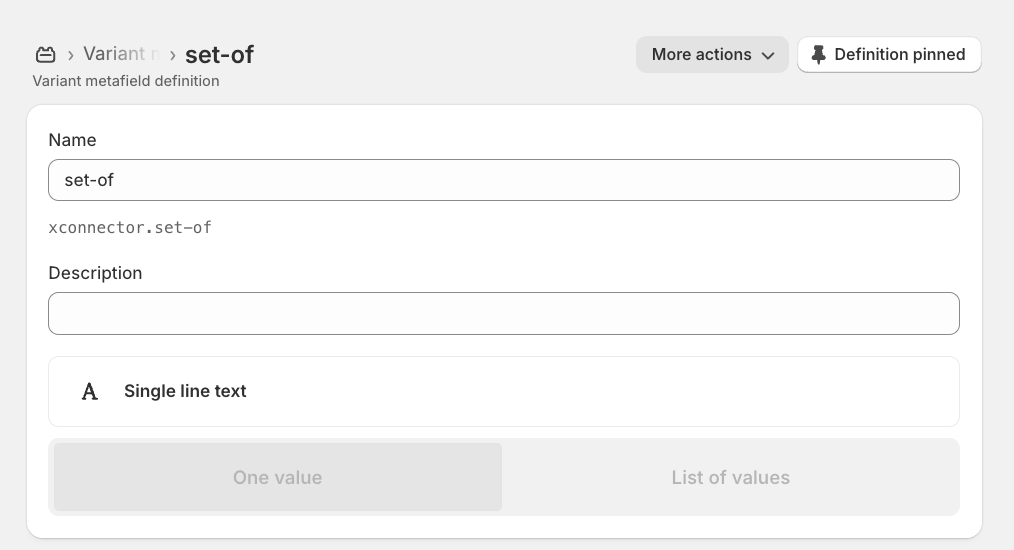Open the More actions menu

712,54
